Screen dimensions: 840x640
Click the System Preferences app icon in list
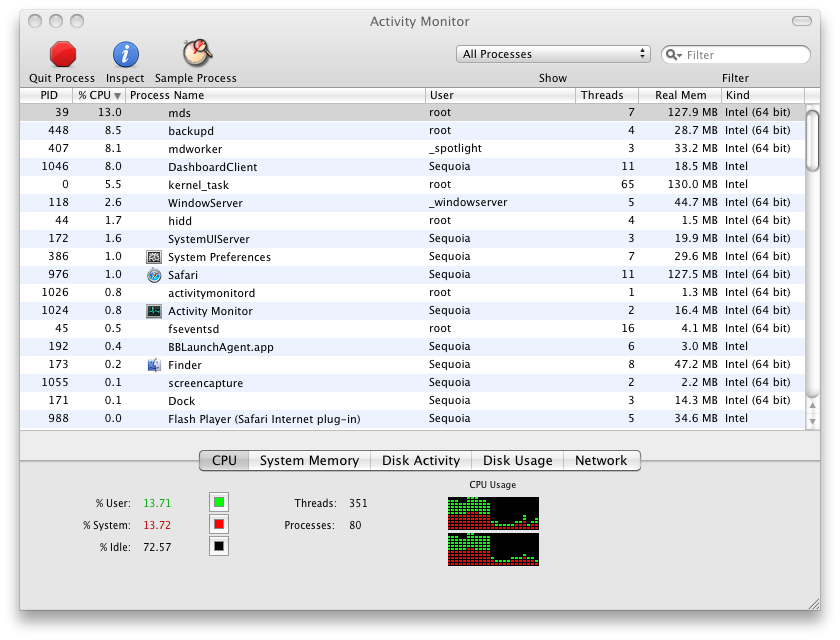[x=154, y=257]
